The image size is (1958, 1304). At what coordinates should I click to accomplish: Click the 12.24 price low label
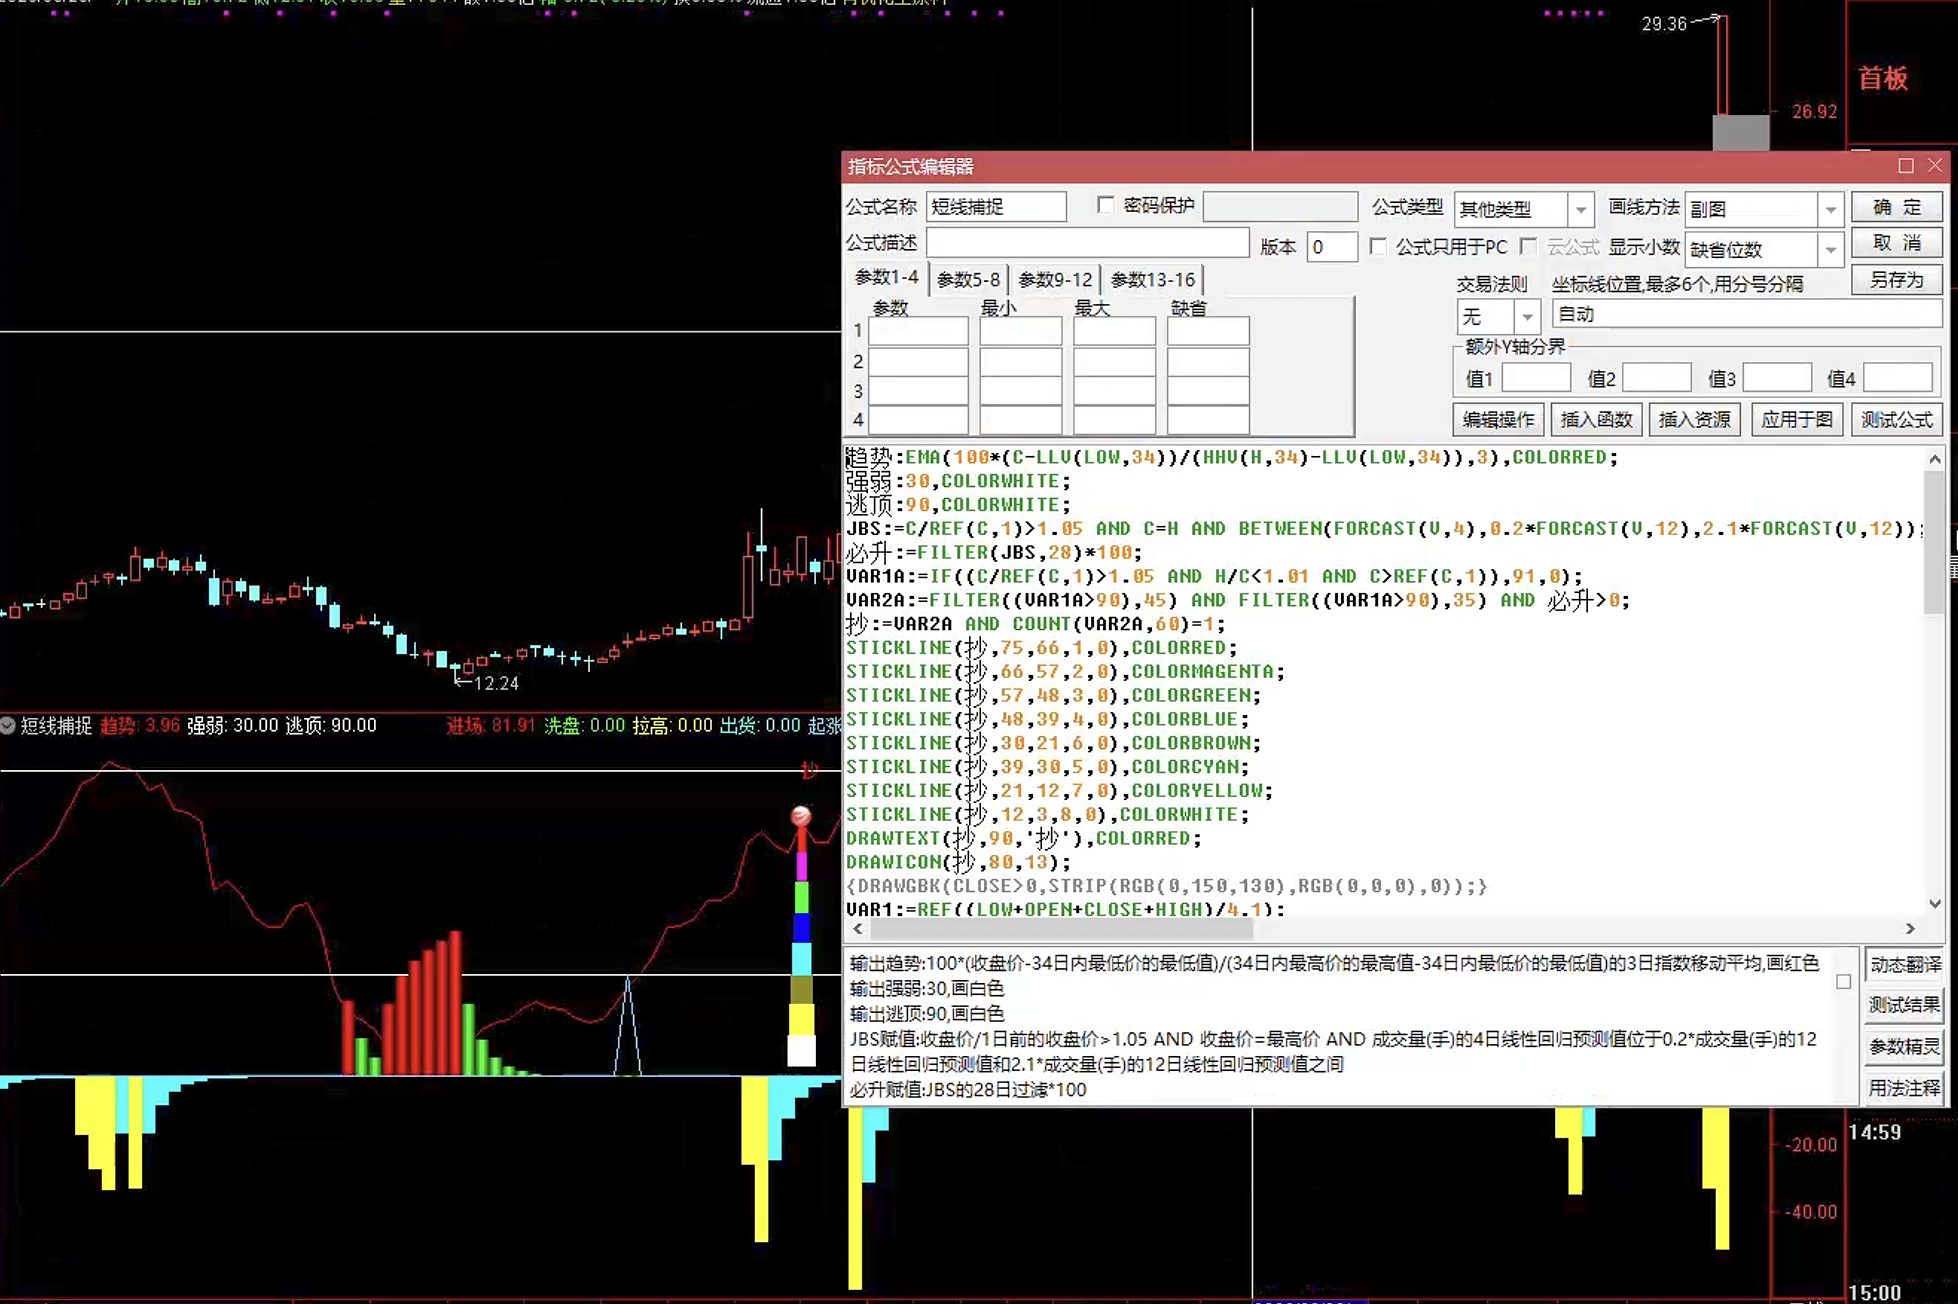pyautogui.click(x=496, y=684)
